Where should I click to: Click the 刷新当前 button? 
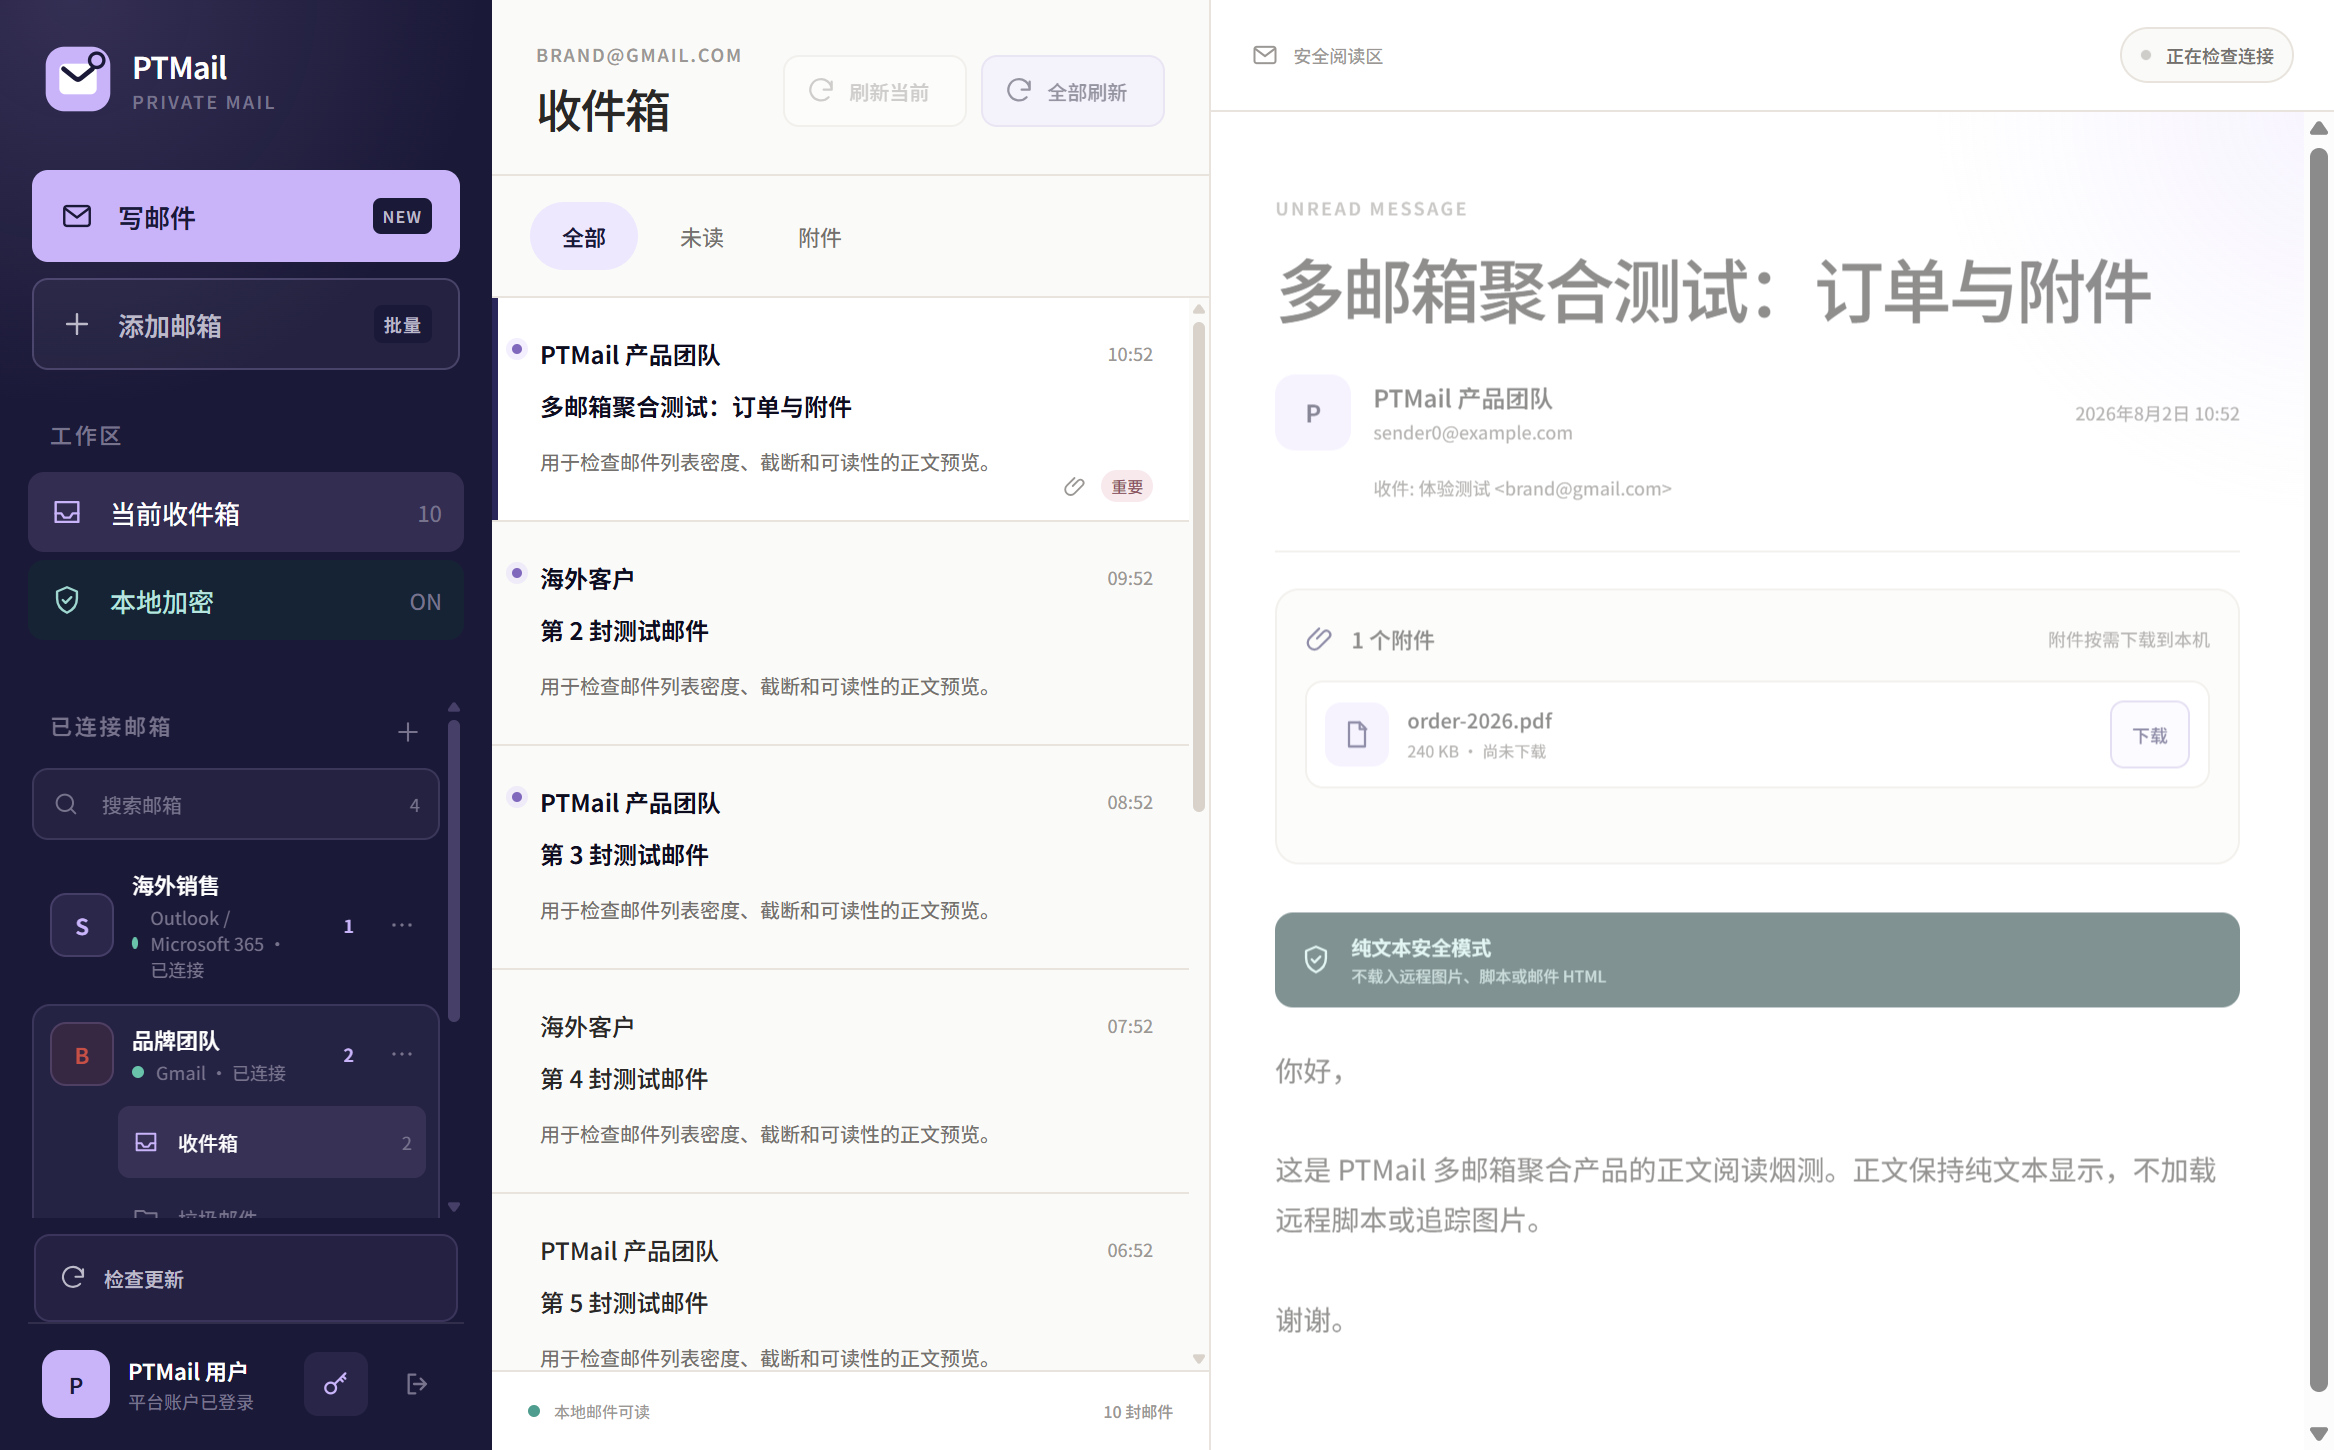point(874,91)
